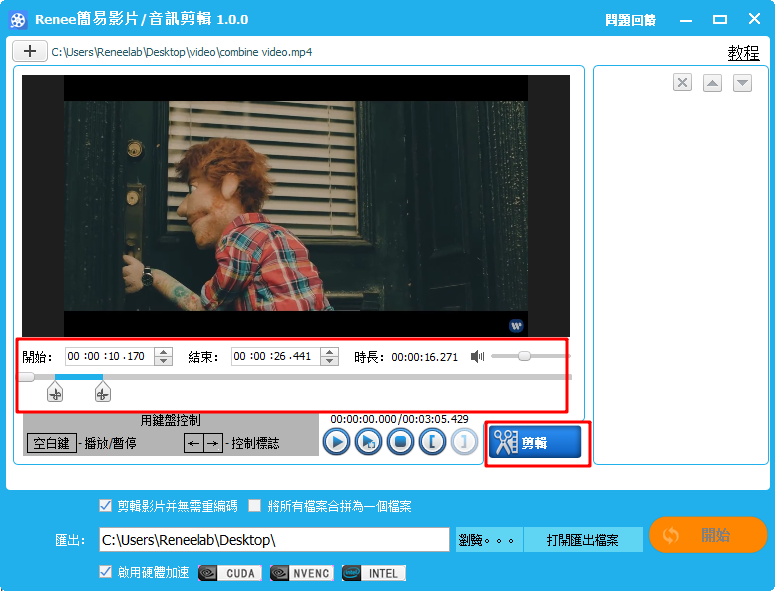Toggle 啟用硬體加速 checkbox
This screenshot has width=775, height=591.
coord(106,573)
